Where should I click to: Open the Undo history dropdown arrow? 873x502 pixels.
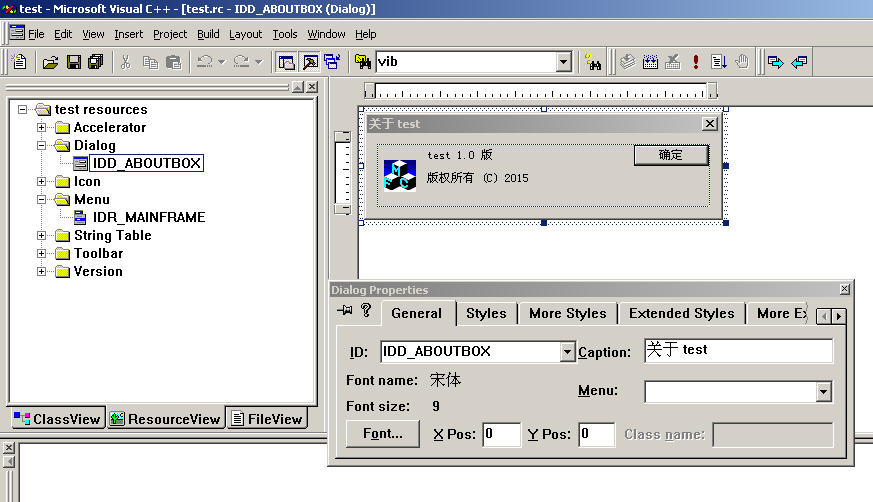[x=222, y=62]
